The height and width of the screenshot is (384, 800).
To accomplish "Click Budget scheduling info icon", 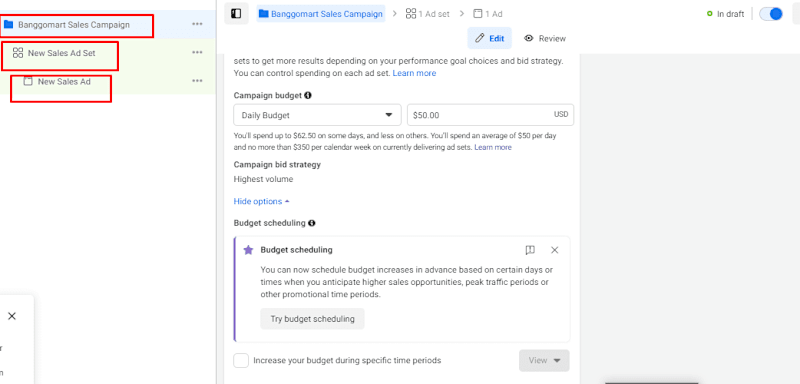I will click(x=311, y=223).
